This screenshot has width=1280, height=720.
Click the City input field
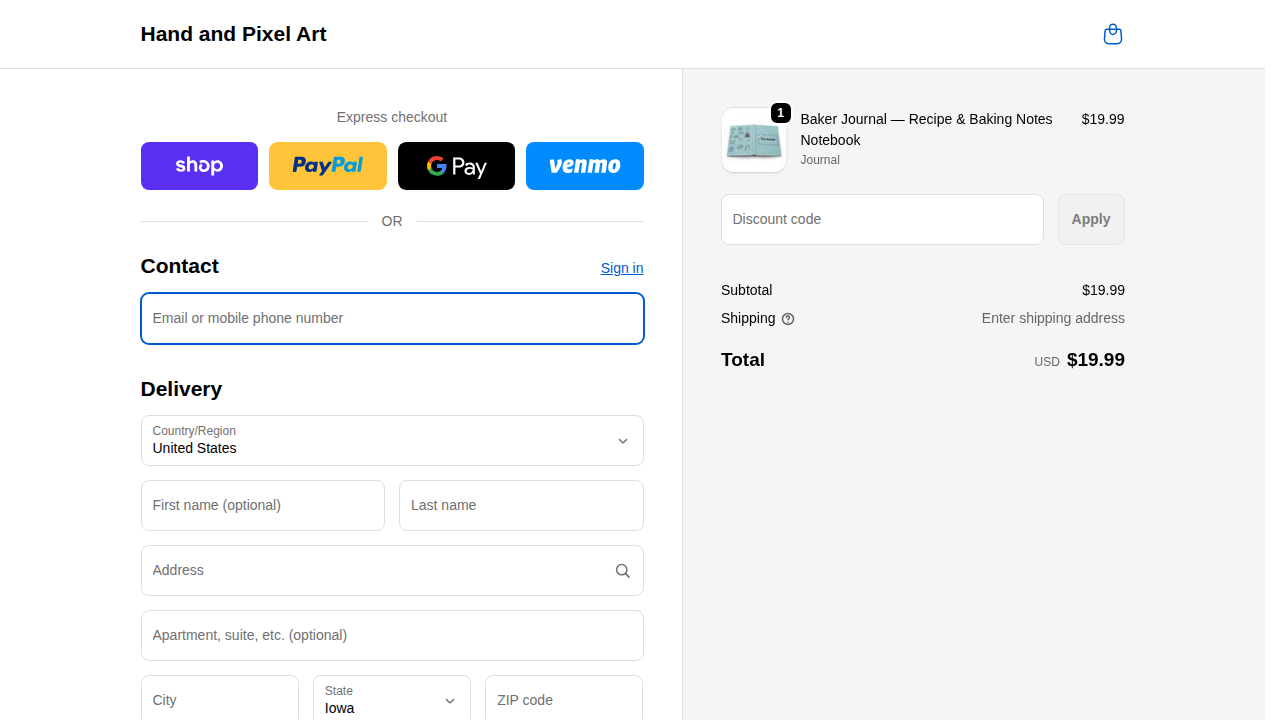pos(220,700)
